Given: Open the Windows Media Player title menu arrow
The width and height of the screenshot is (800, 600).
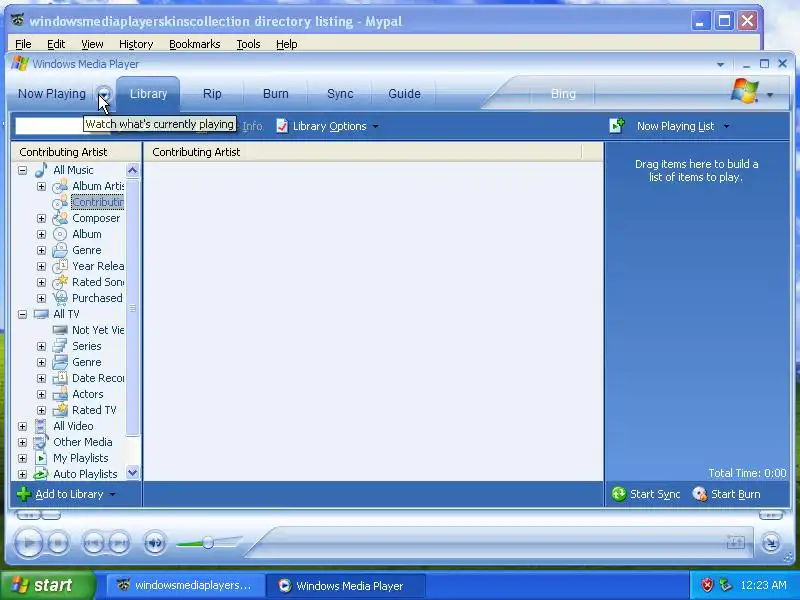Looking at the screenshot, I should tap(720, 64).
